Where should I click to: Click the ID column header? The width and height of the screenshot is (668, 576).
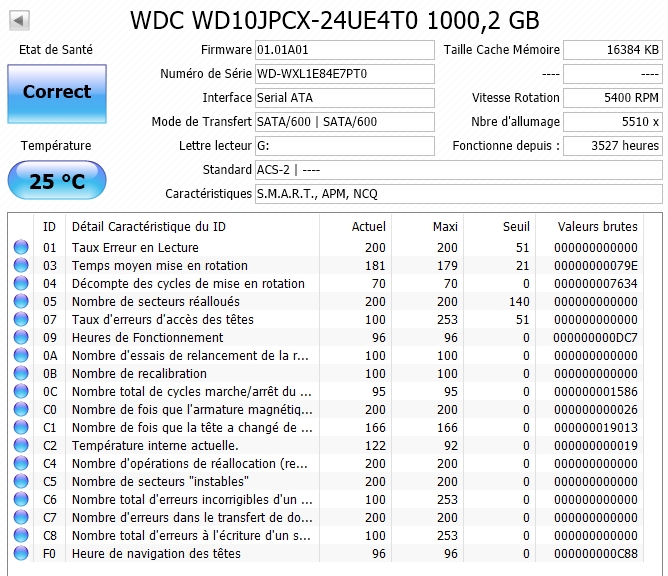49,227
